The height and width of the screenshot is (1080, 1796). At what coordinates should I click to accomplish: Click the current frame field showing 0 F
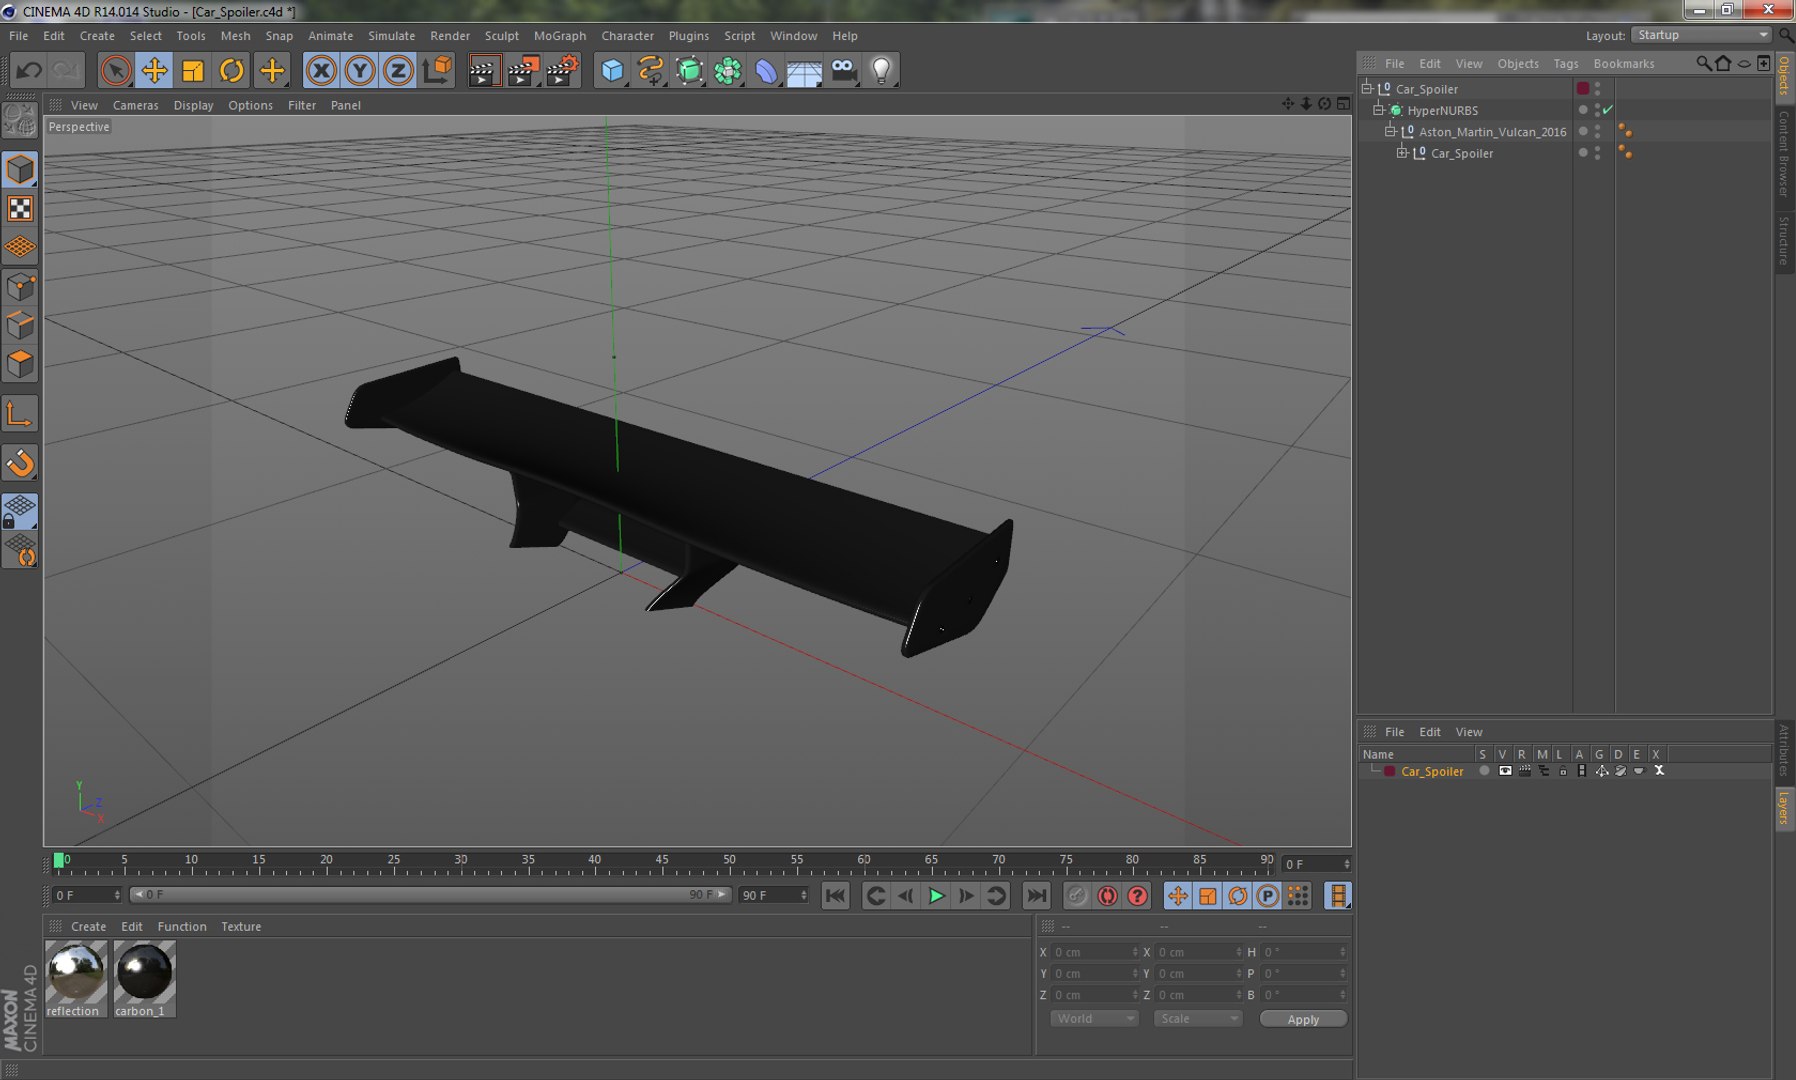coord(1316,864)
